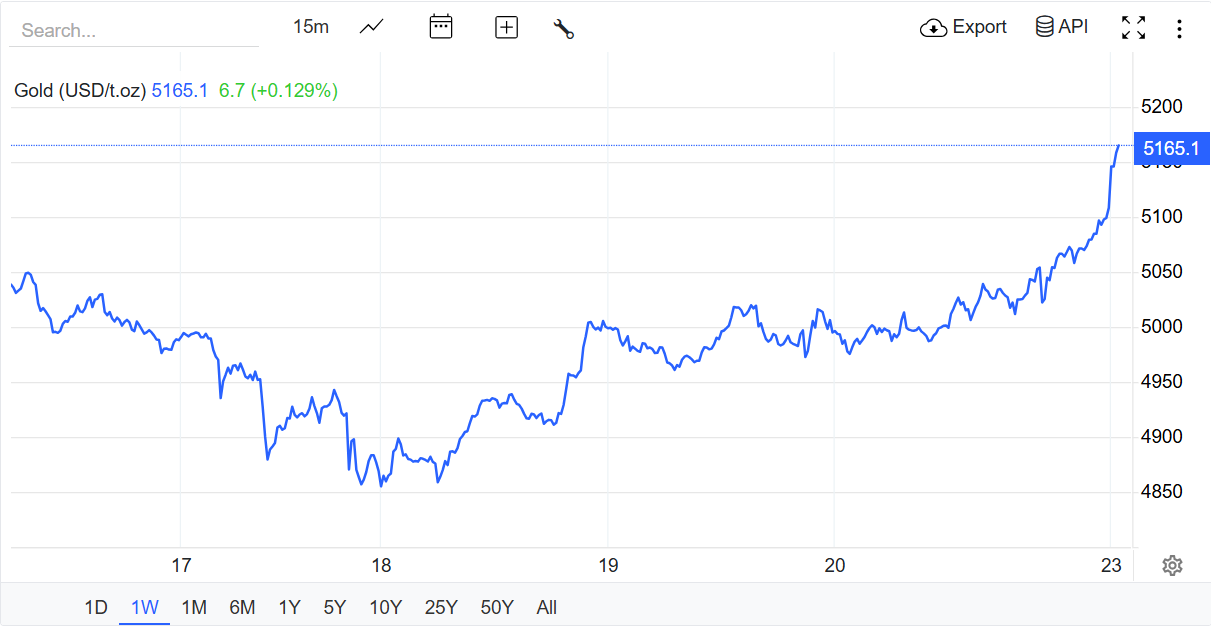The height and width of the screenshot is (626, 1211).
Task: Show the 10Y price history
Action: coord(385,607)
